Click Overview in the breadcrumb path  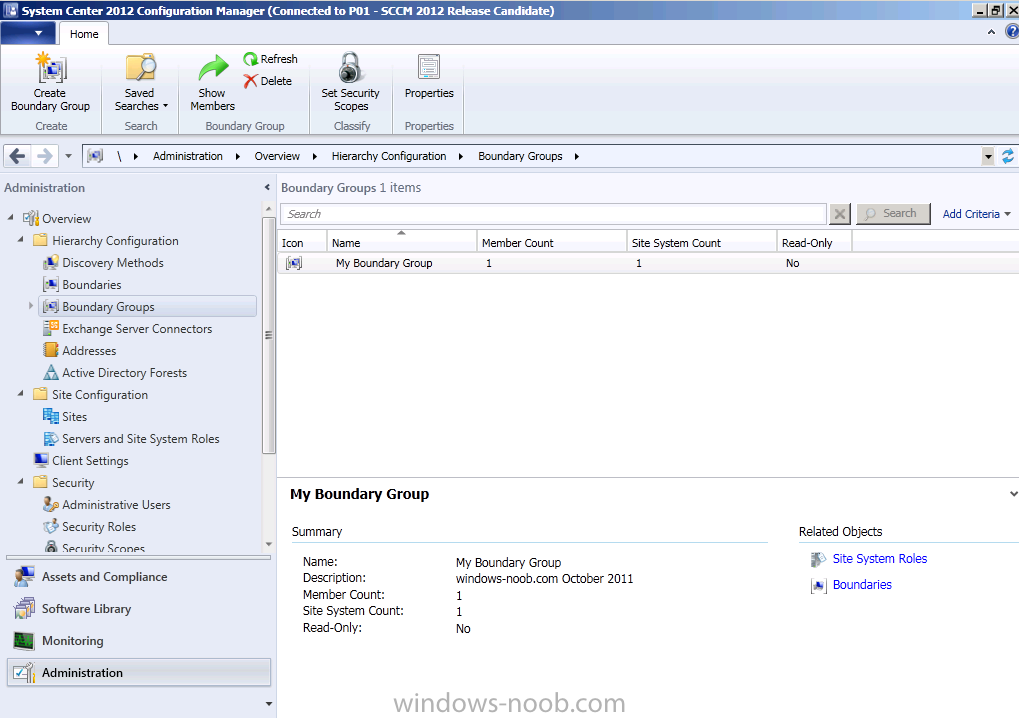277,156
